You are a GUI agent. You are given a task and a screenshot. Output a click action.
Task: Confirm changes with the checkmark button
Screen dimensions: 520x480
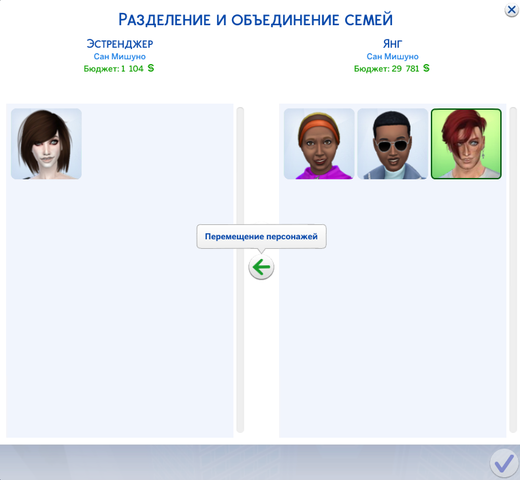point(504,463)
